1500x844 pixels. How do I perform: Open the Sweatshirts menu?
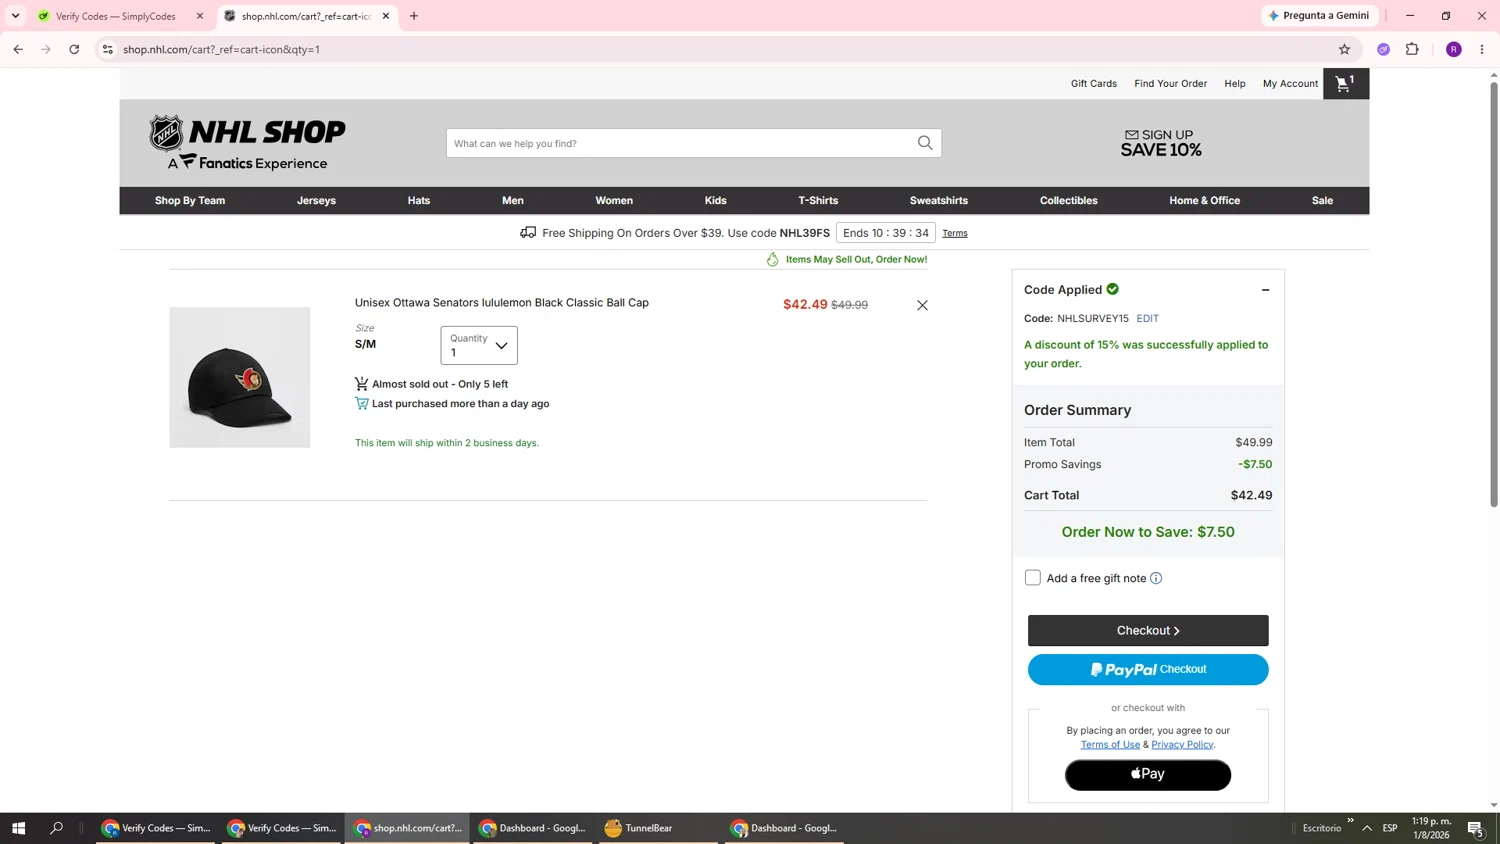939,201
